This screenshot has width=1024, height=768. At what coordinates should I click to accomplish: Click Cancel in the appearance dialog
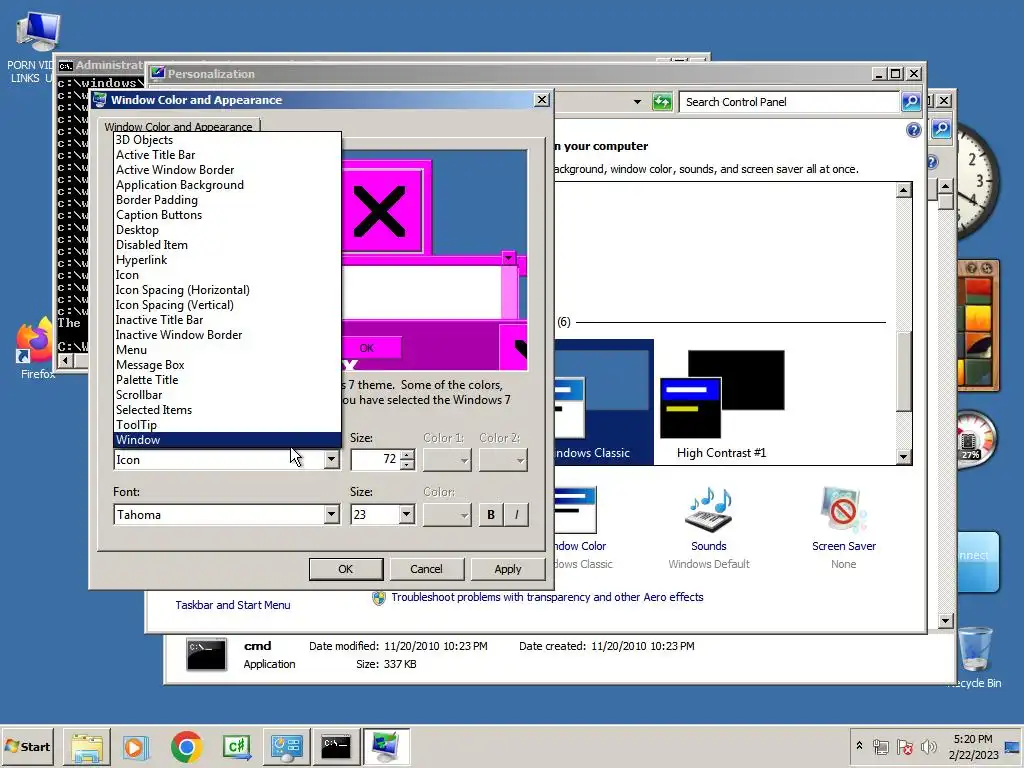tap(426, 569)
